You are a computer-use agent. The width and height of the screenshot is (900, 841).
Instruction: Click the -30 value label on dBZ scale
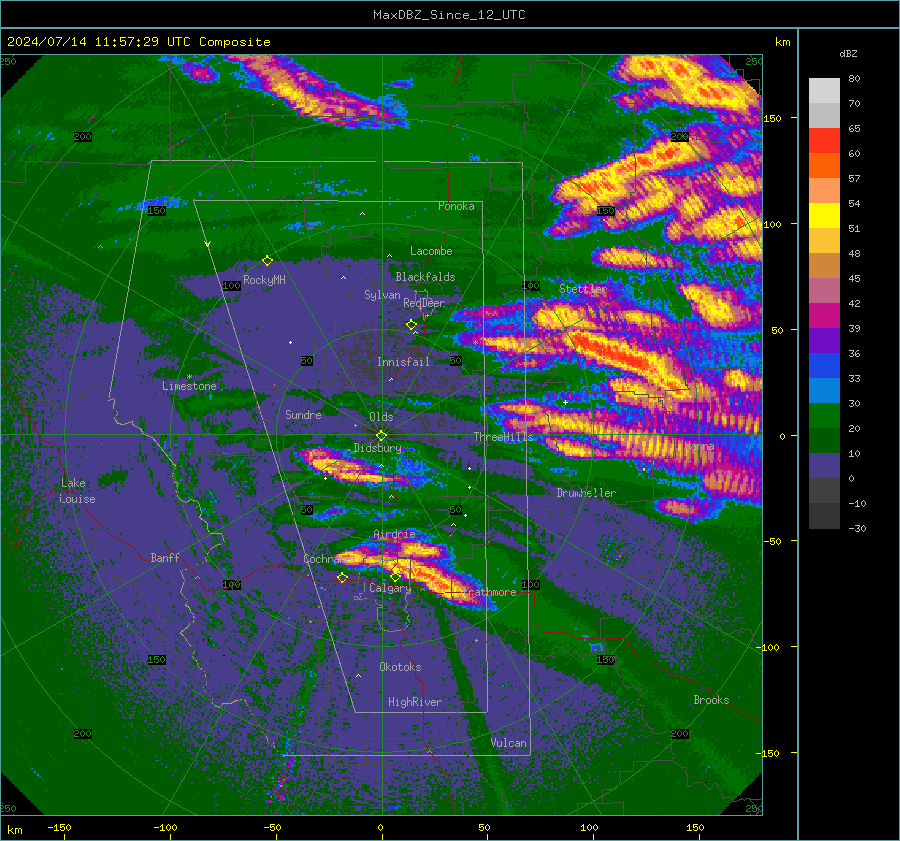pos(857,528)
